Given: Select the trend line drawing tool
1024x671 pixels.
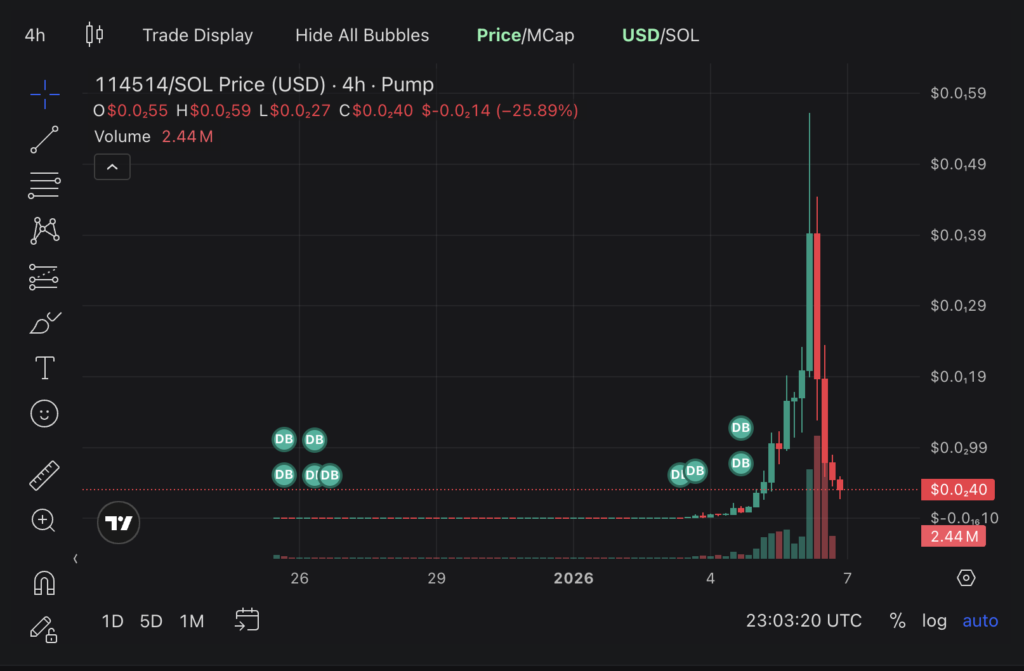Looking at the screenshot, I should [45, 140].
